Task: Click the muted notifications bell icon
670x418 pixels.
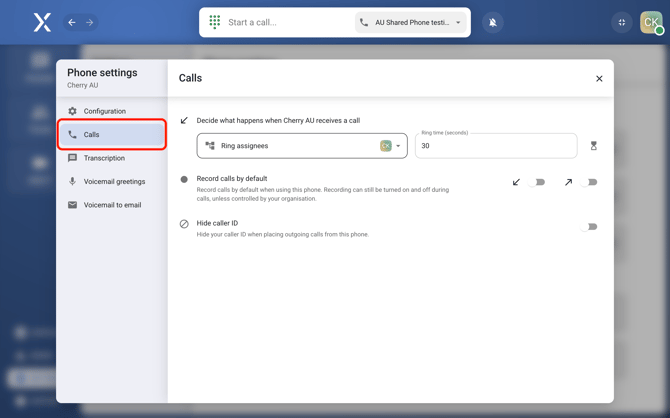Action: (x=493, y=22)
